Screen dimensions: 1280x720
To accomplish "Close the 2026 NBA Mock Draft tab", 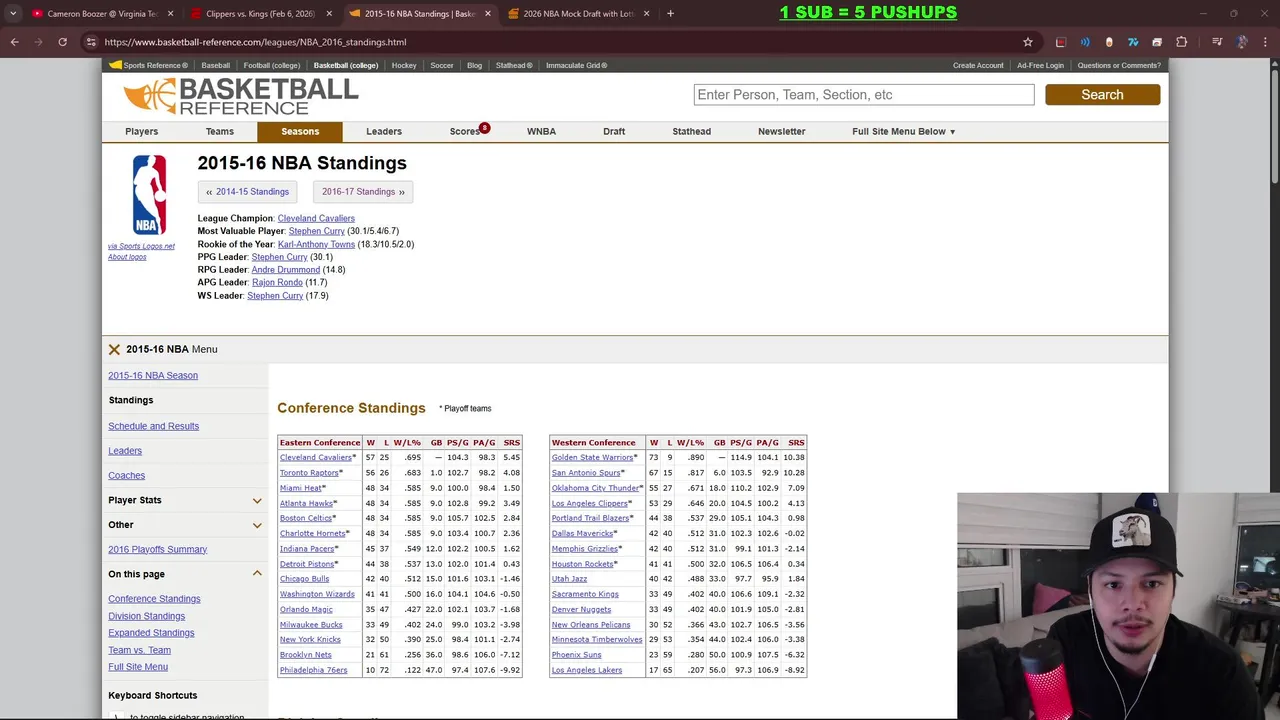I will tap(646, 14).
